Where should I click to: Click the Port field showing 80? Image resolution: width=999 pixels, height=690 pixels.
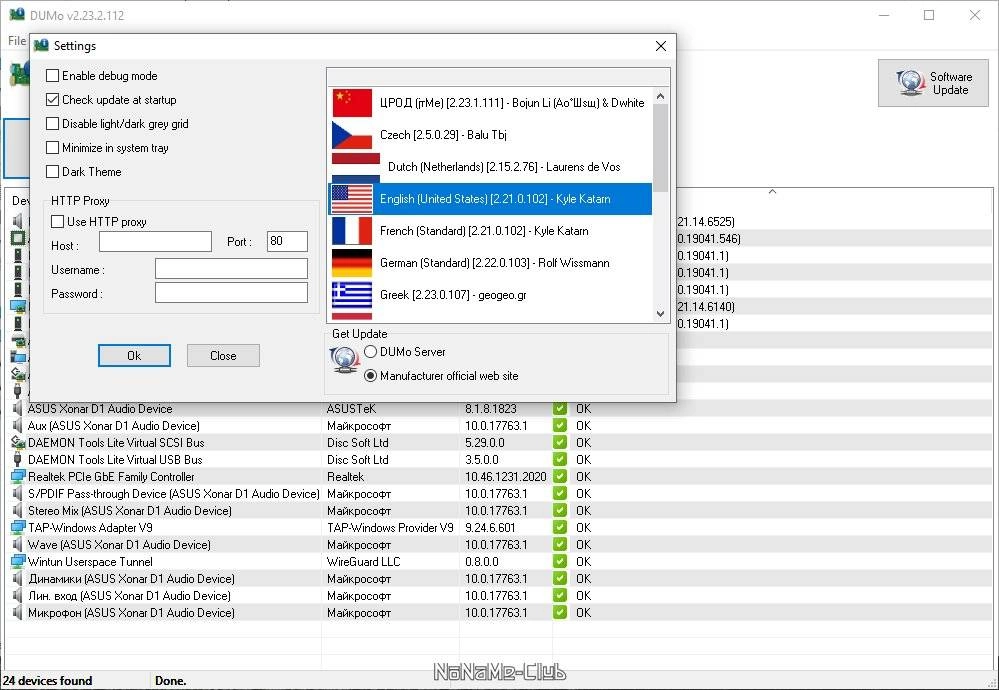[287, 241]
